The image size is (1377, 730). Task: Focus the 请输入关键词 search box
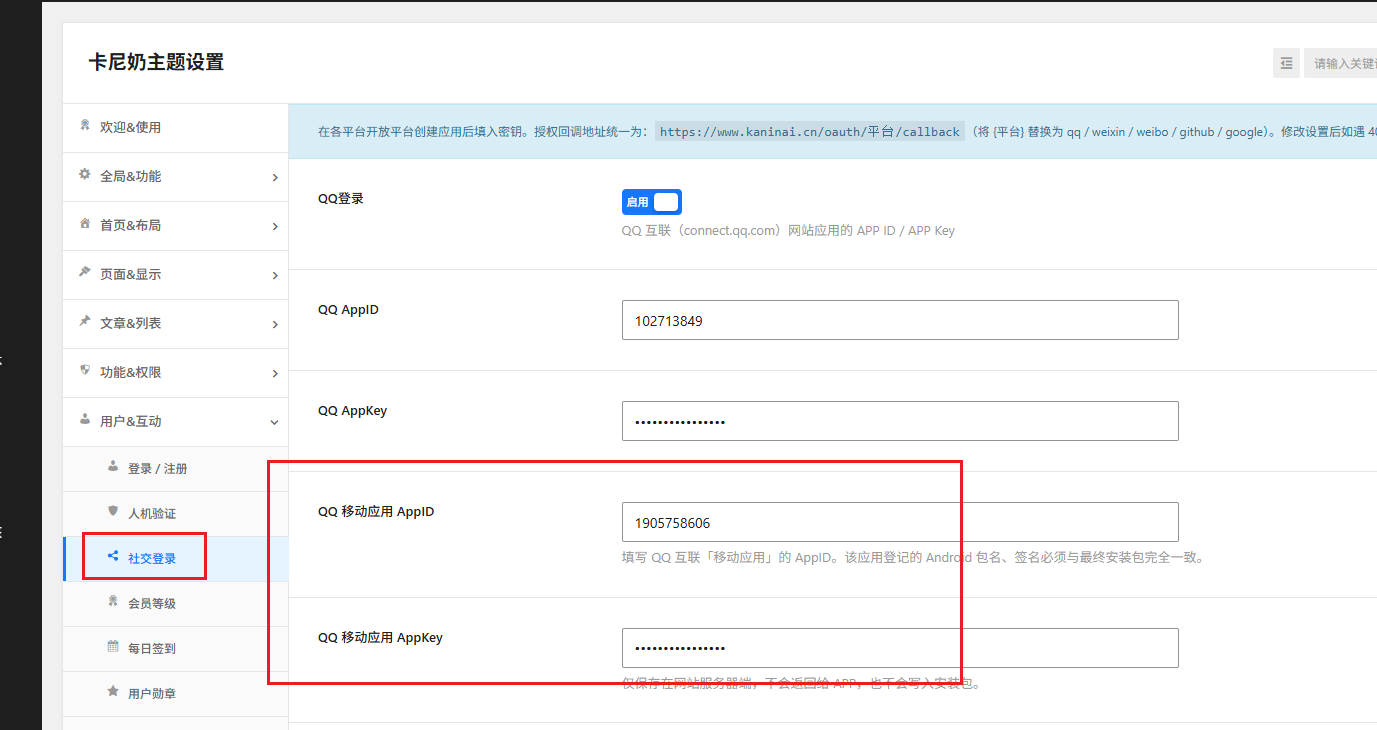[1340, 63]
